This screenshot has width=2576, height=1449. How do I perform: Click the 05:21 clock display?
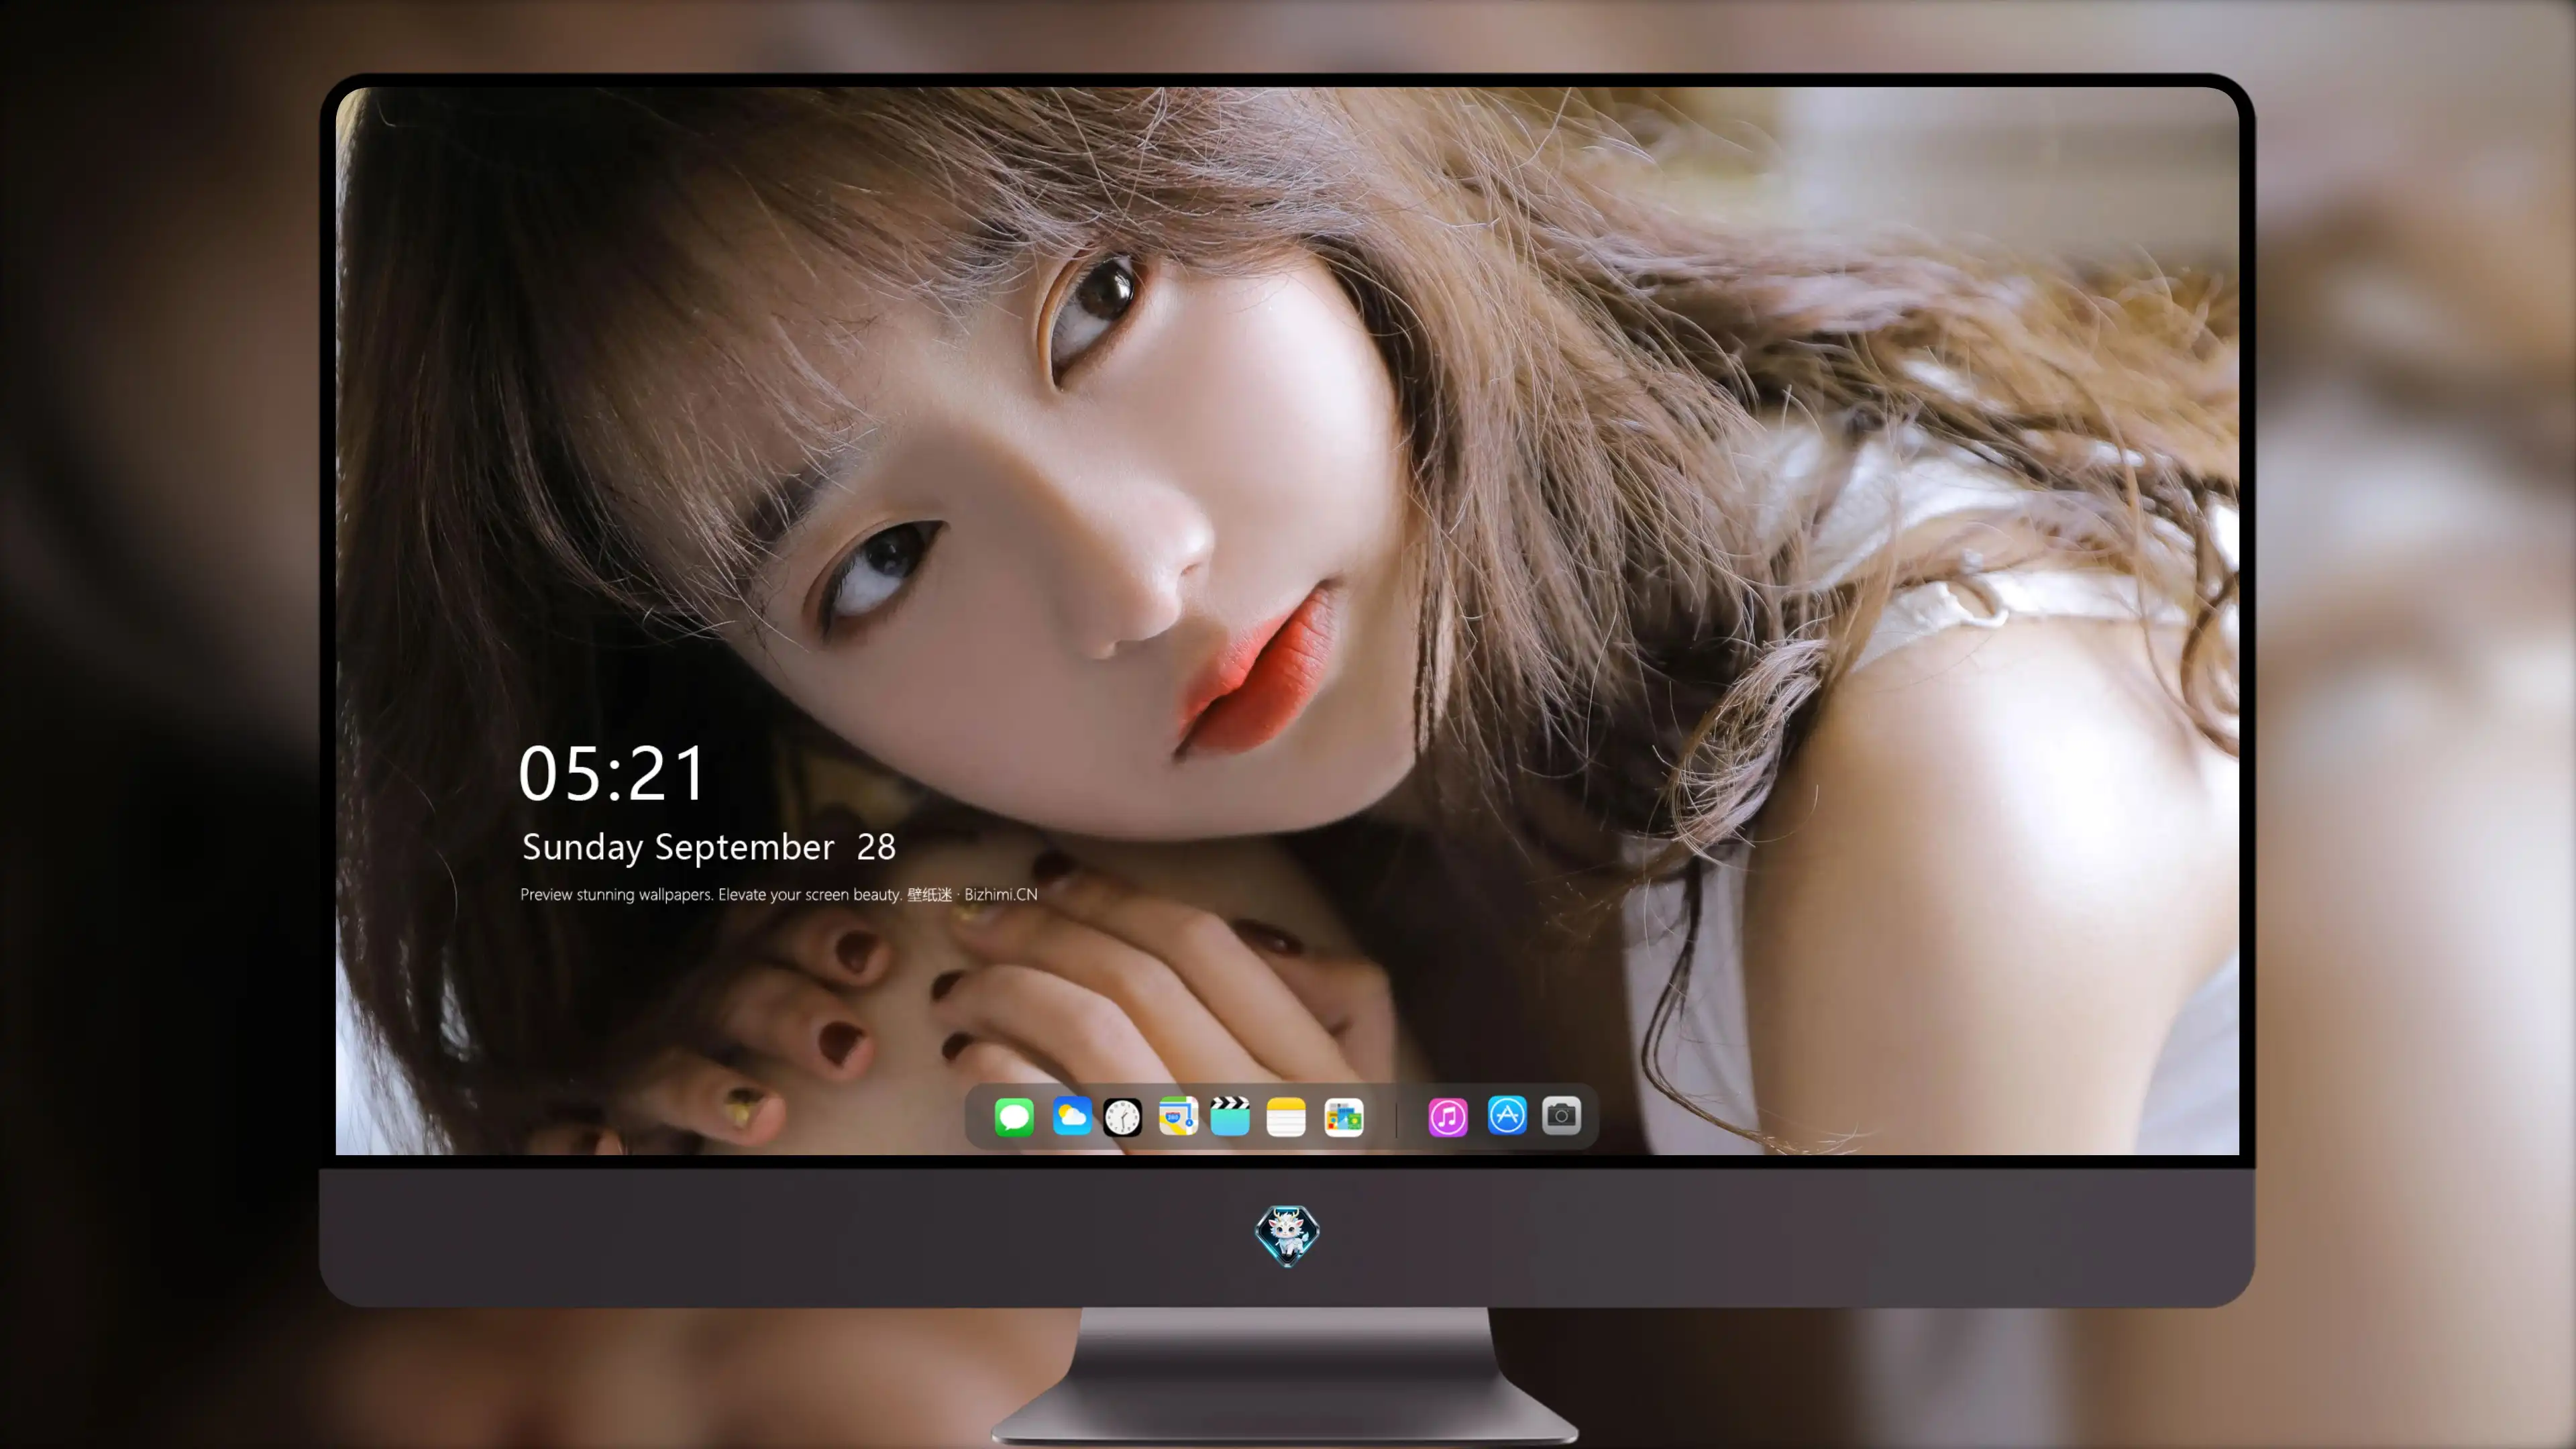612,773
